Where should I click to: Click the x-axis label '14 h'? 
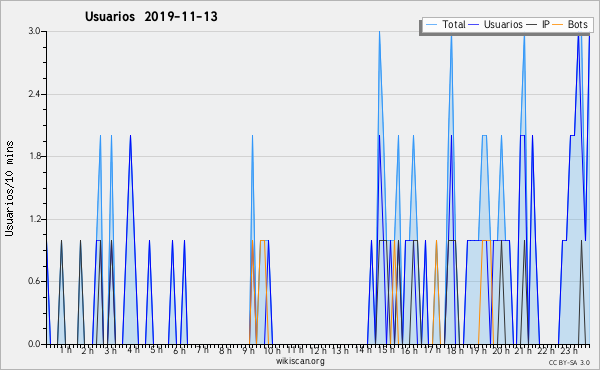(x=363, y=350)
